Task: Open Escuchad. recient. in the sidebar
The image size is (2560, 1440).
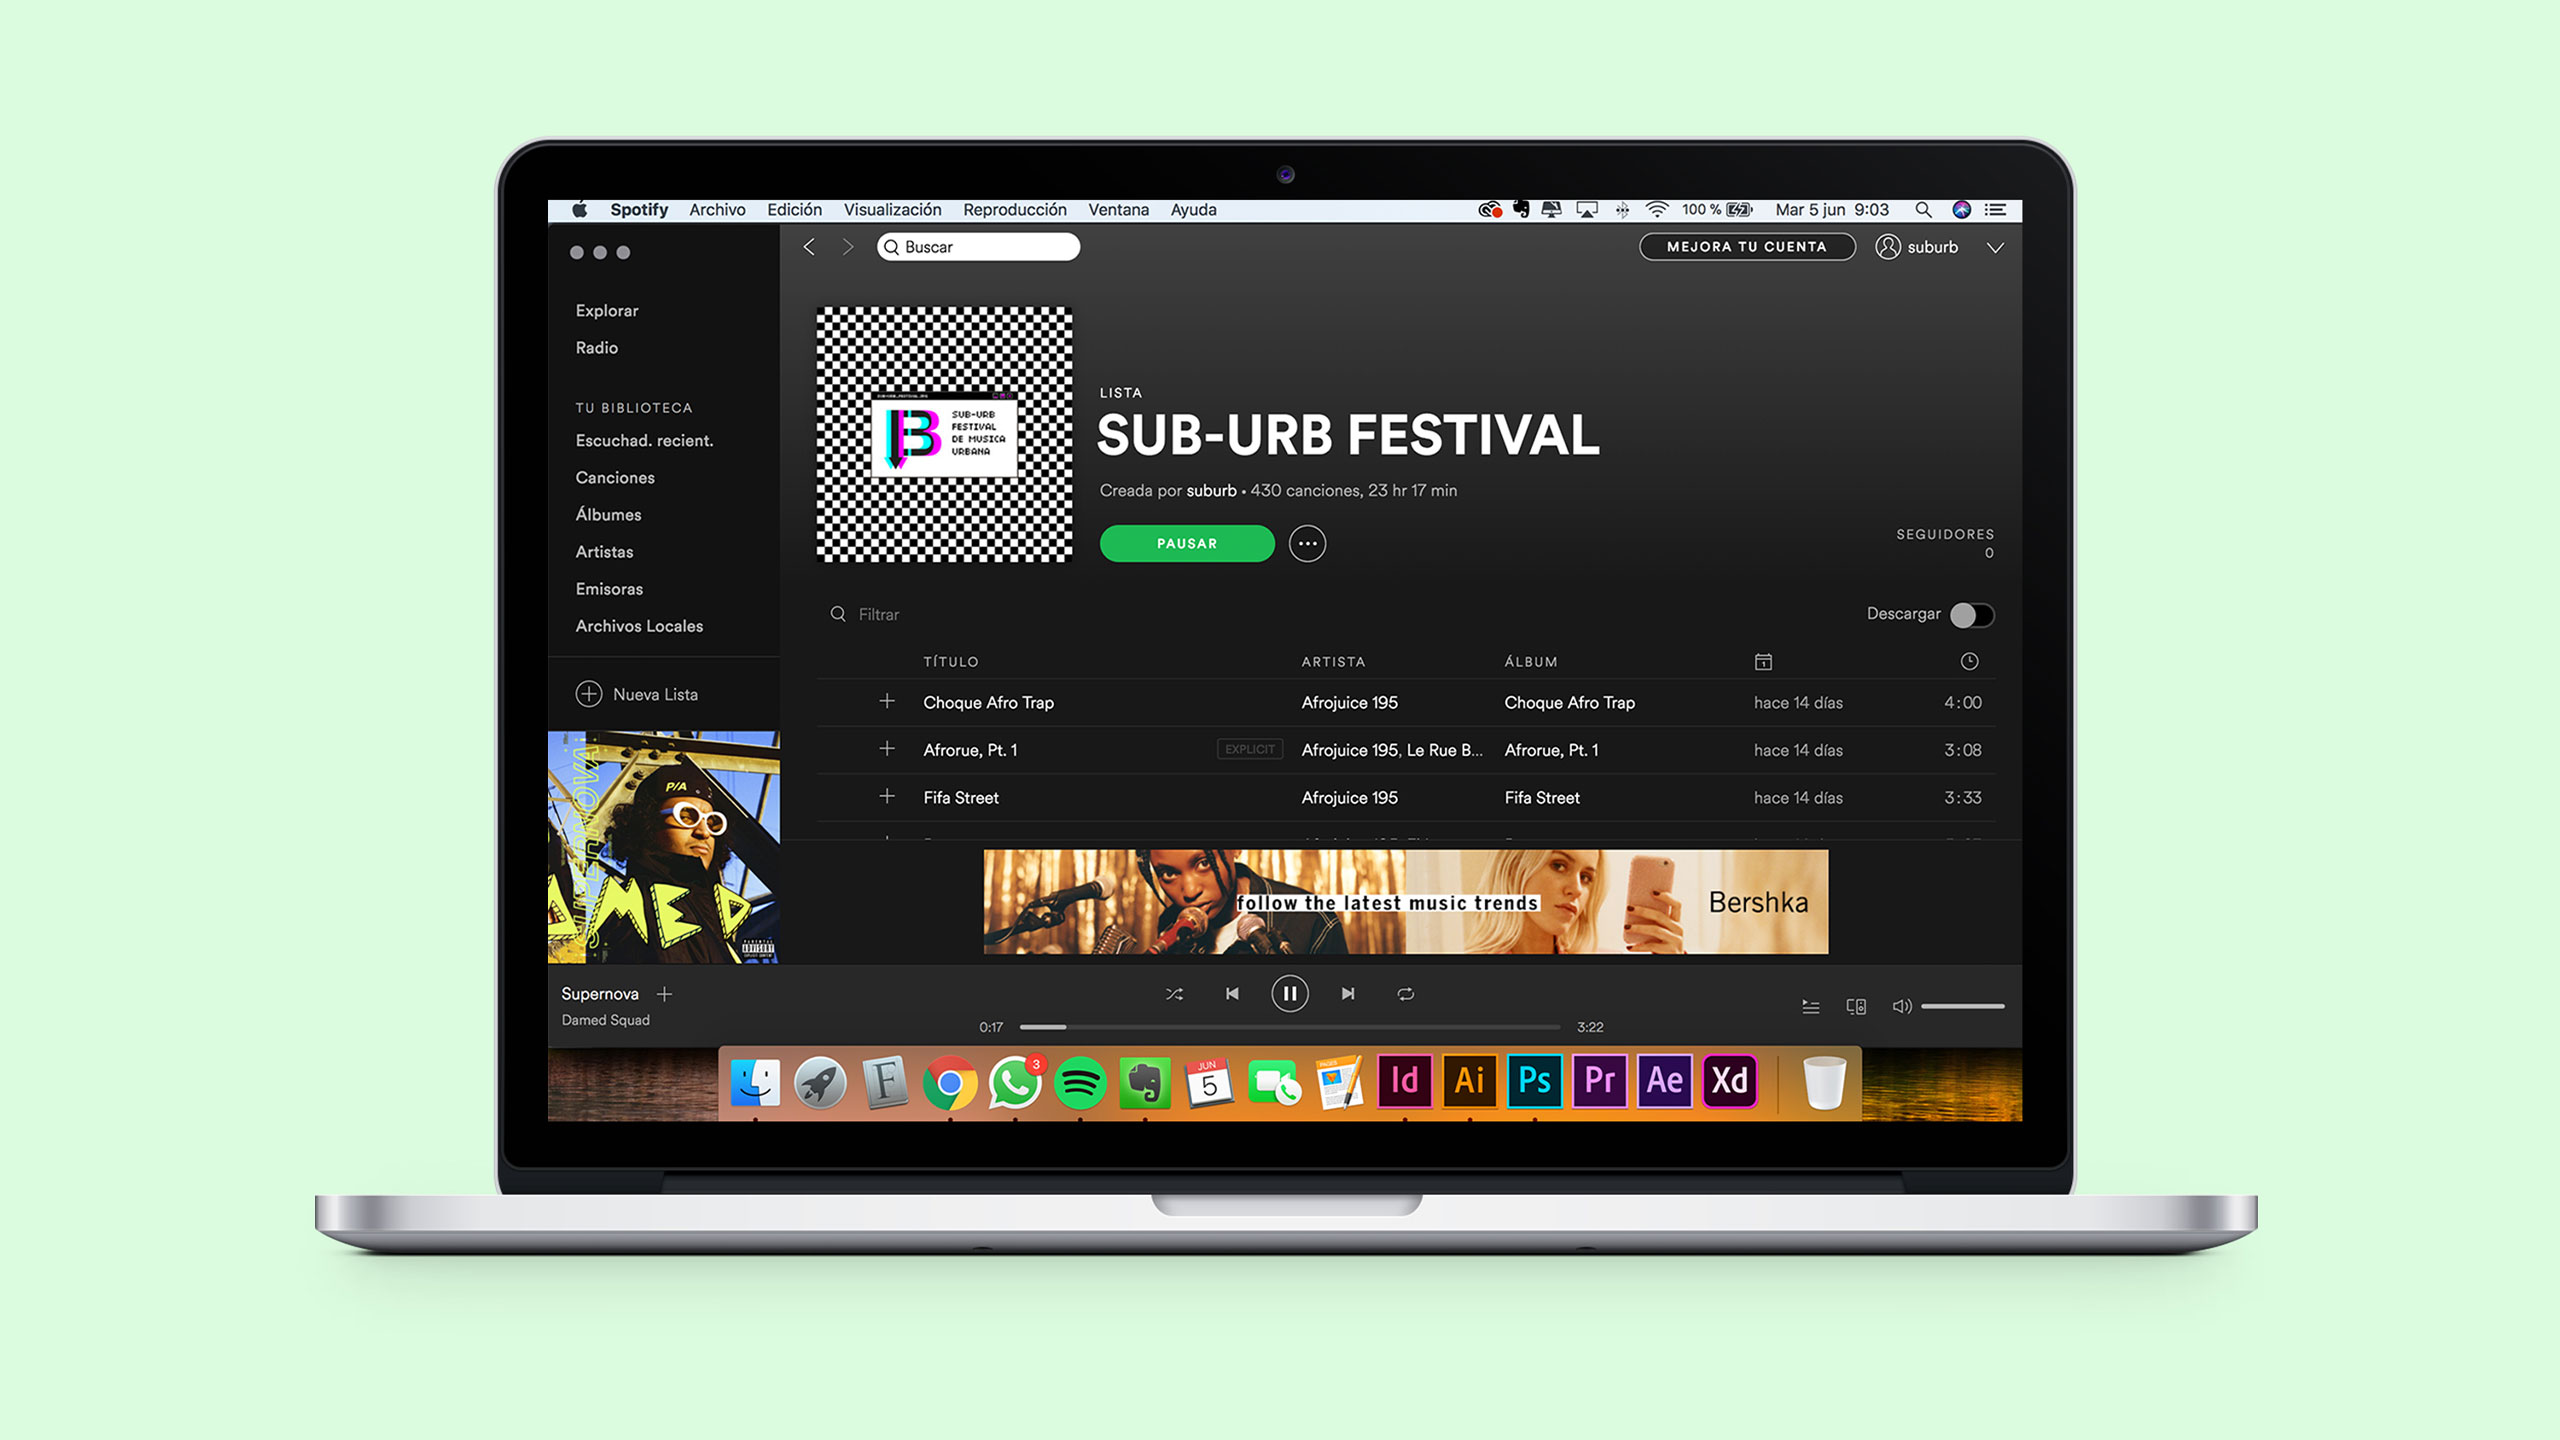Action: tap(644, 441)
